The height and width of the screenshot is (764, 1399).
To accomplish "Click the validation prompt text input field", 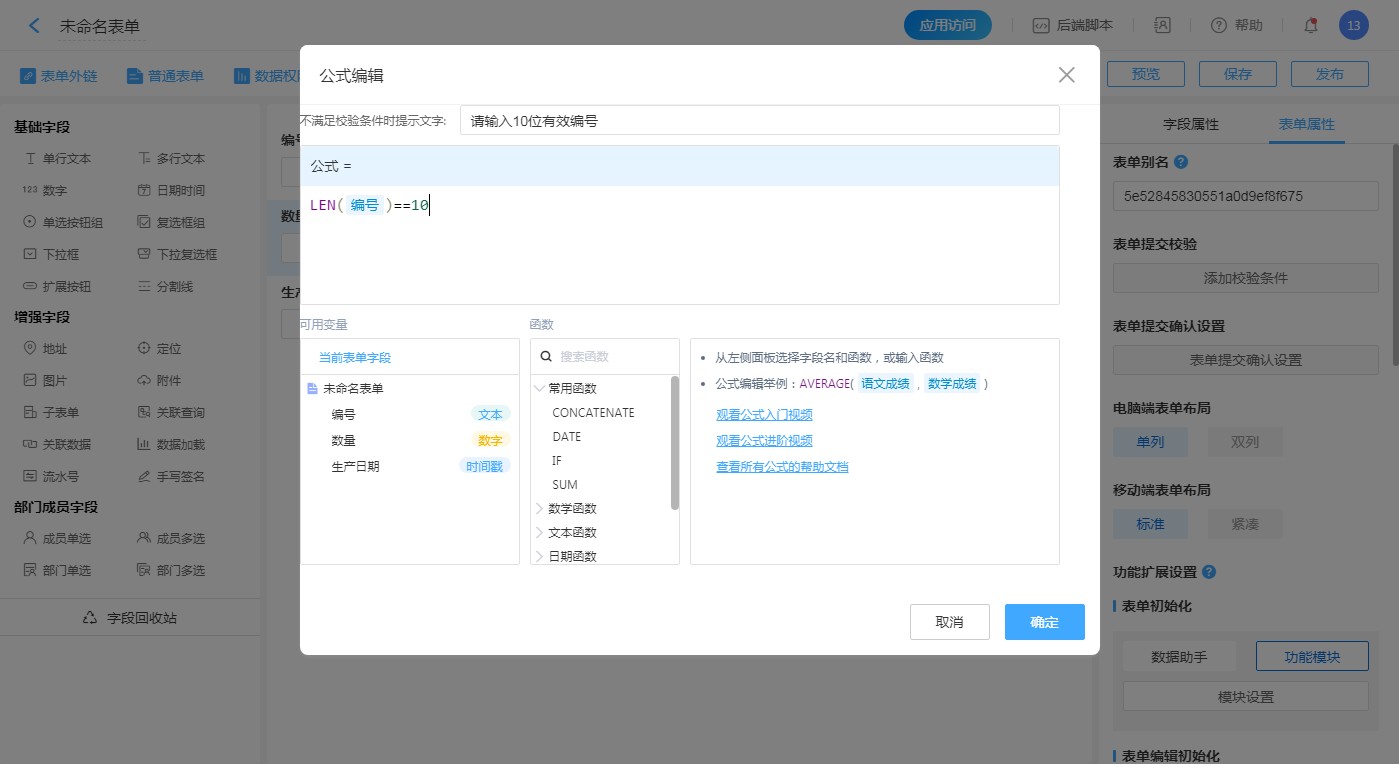I will point(759,121).
